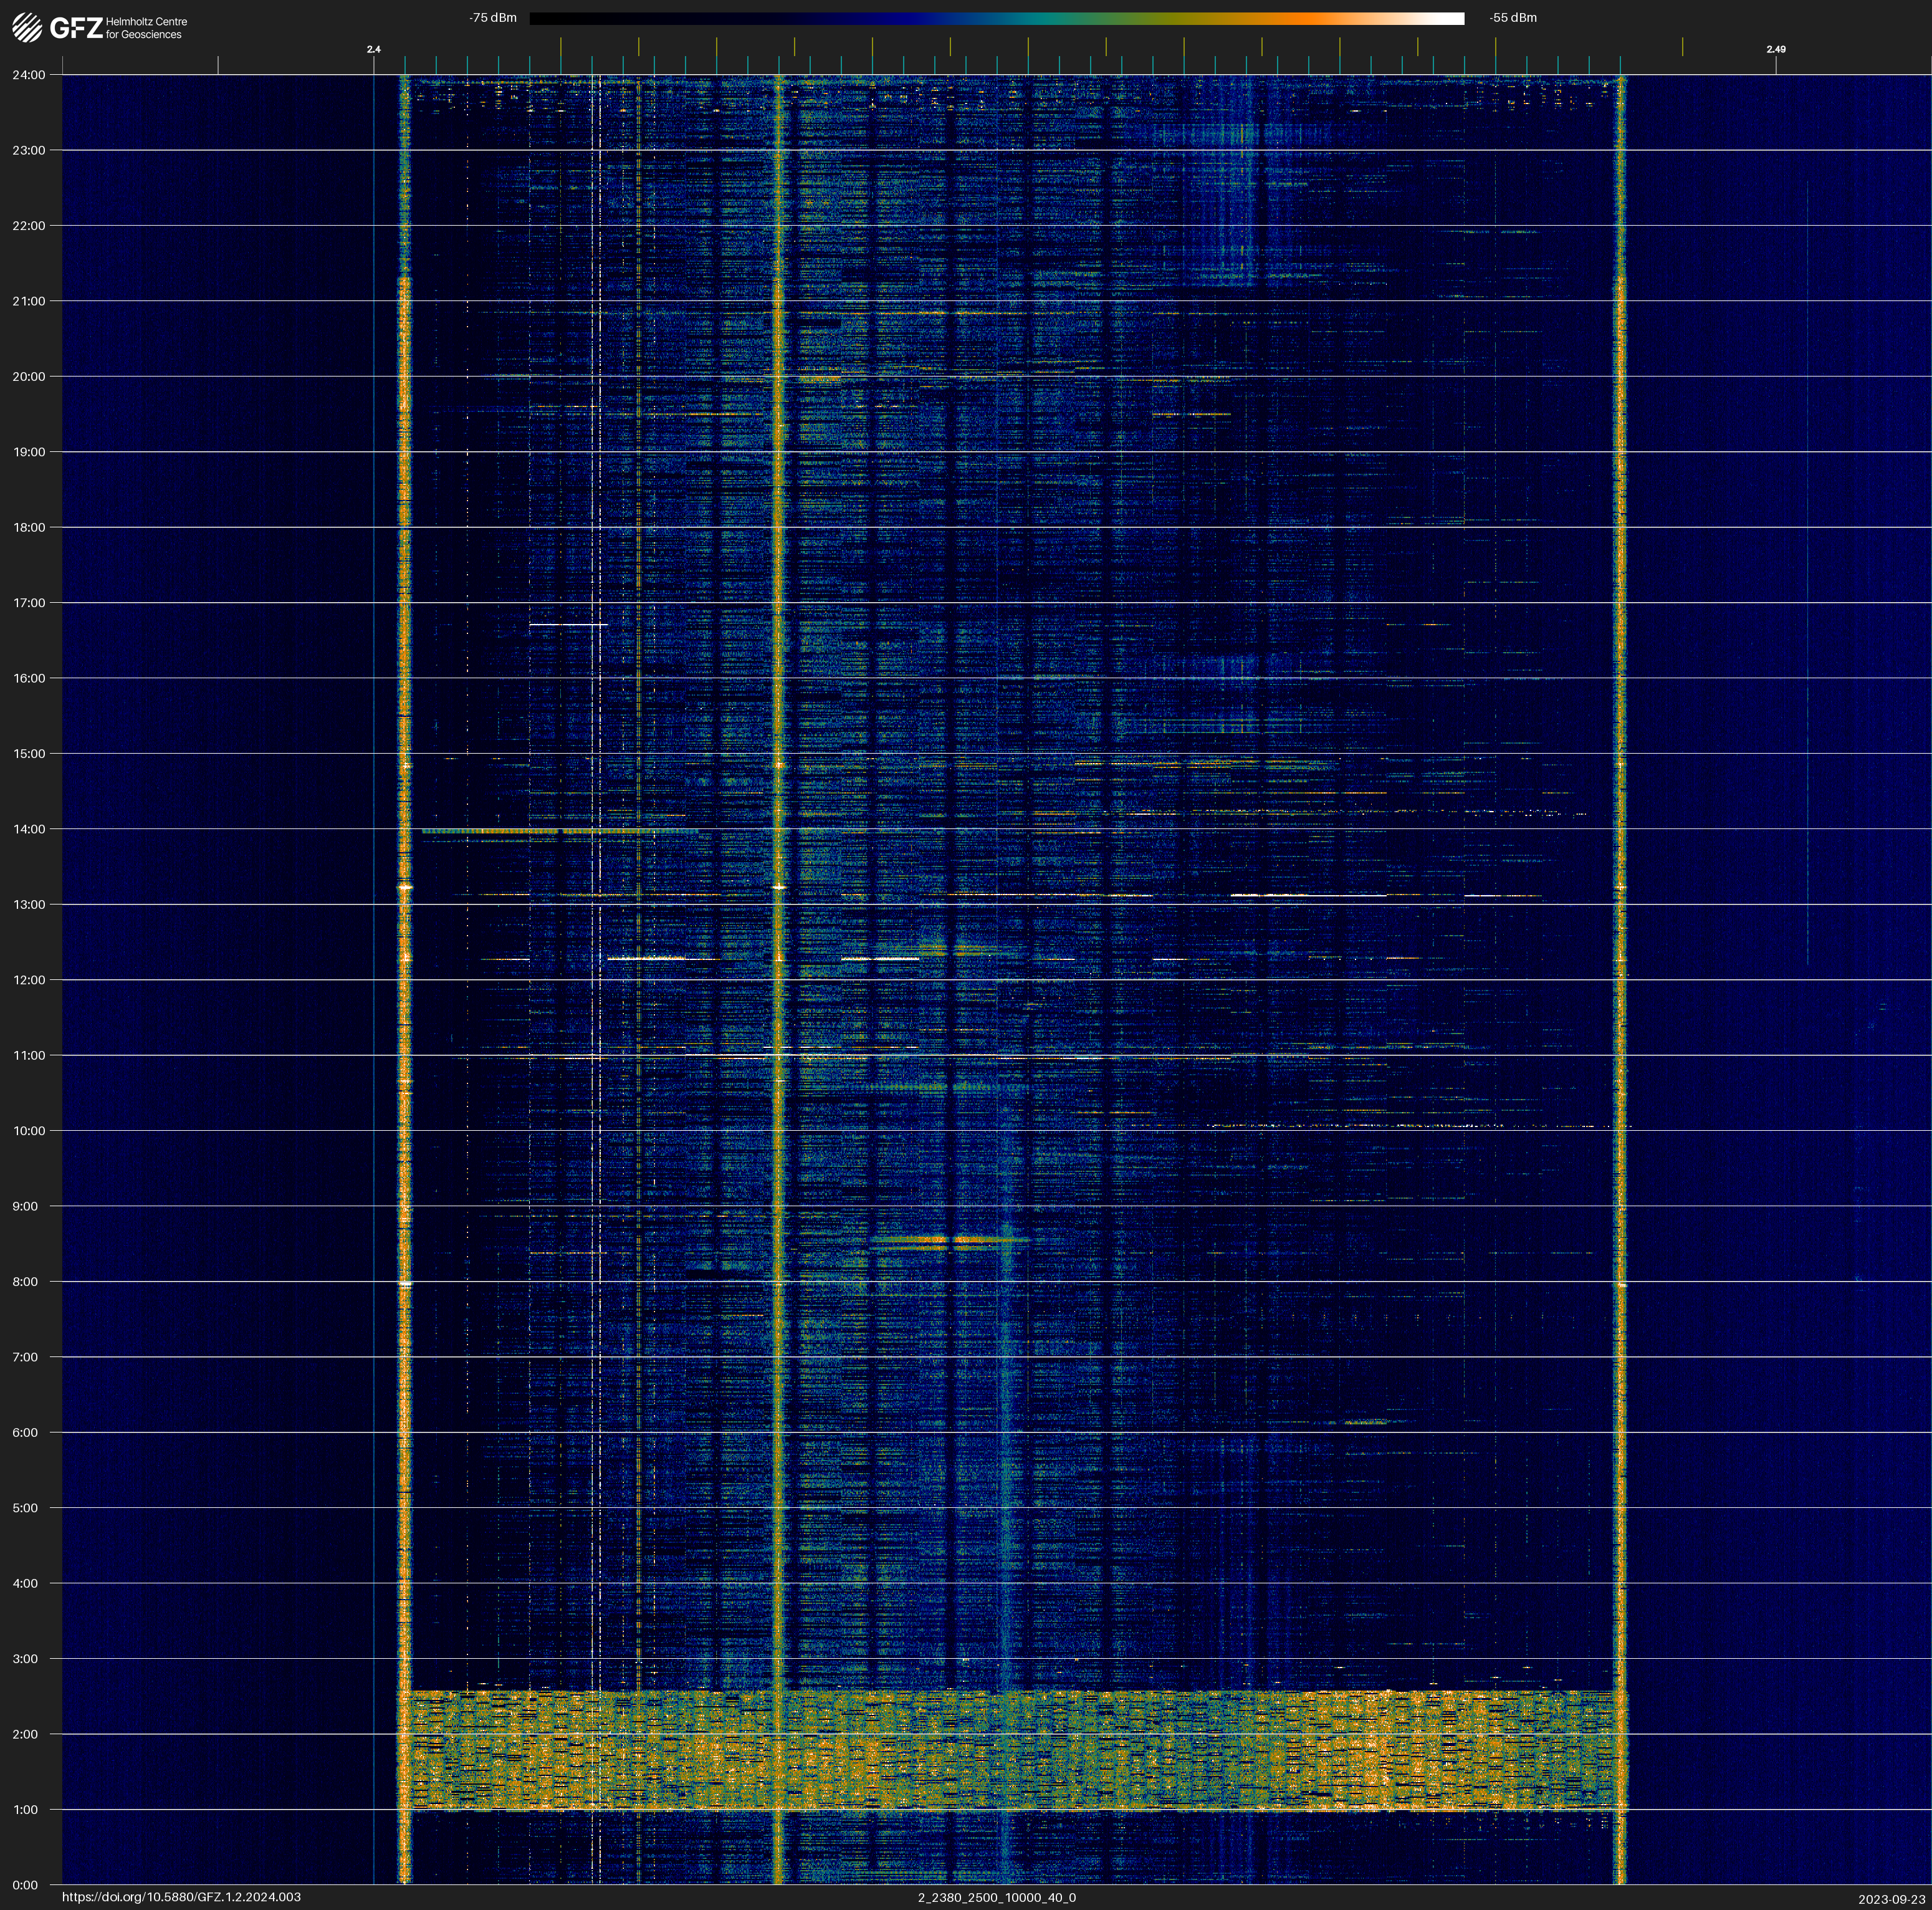The height and width of the screenshot is (1910, 1932).
Task: Click the -75 dBm scale label
Action: [493, 18]
